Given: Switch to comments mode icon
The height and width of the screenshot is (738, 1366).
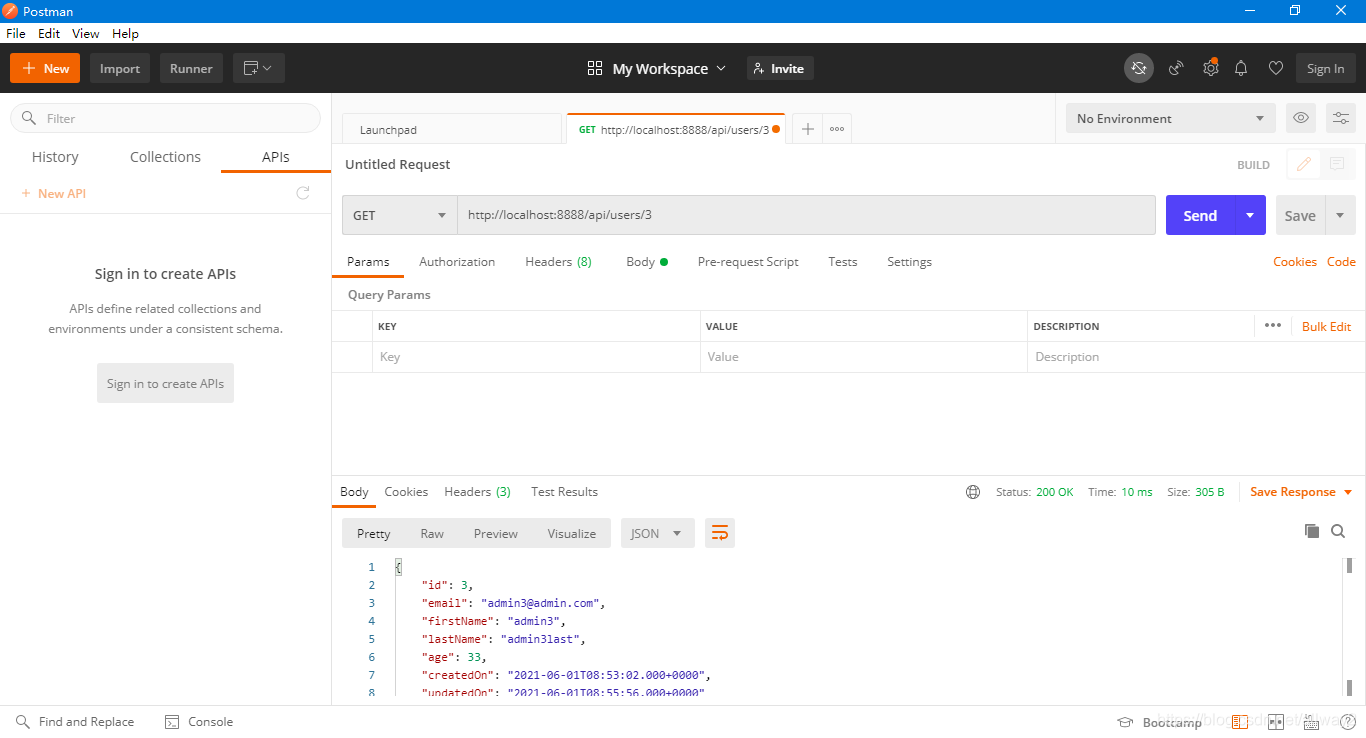Looking at the screenshot, I should (x=1337, y=165).
